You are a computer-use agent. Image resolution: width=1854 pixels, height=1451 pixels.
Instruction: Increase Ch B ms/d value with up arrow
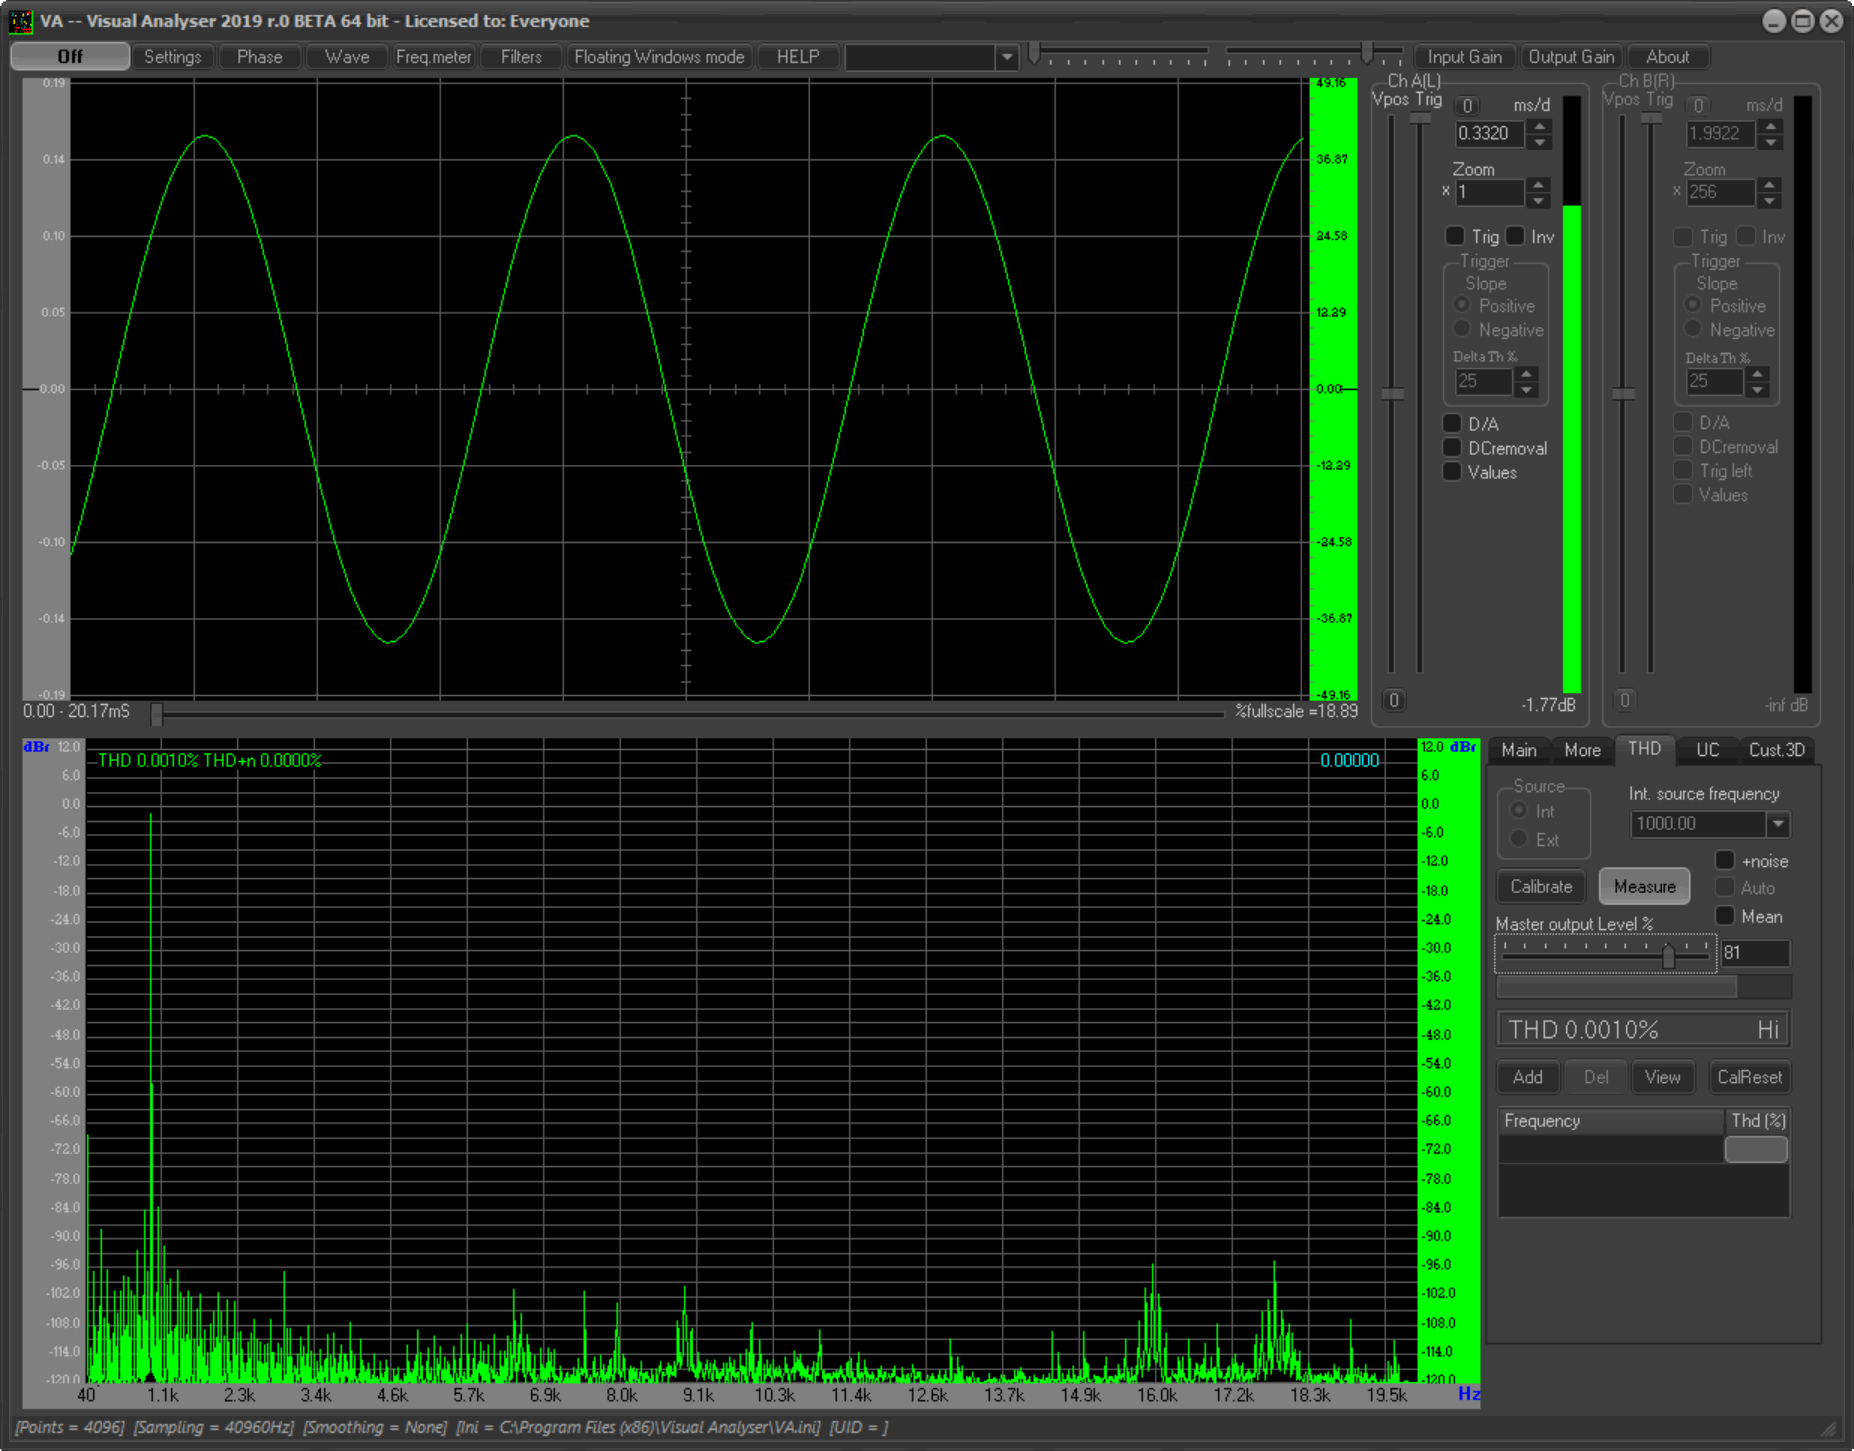[x=1772, y=127]
